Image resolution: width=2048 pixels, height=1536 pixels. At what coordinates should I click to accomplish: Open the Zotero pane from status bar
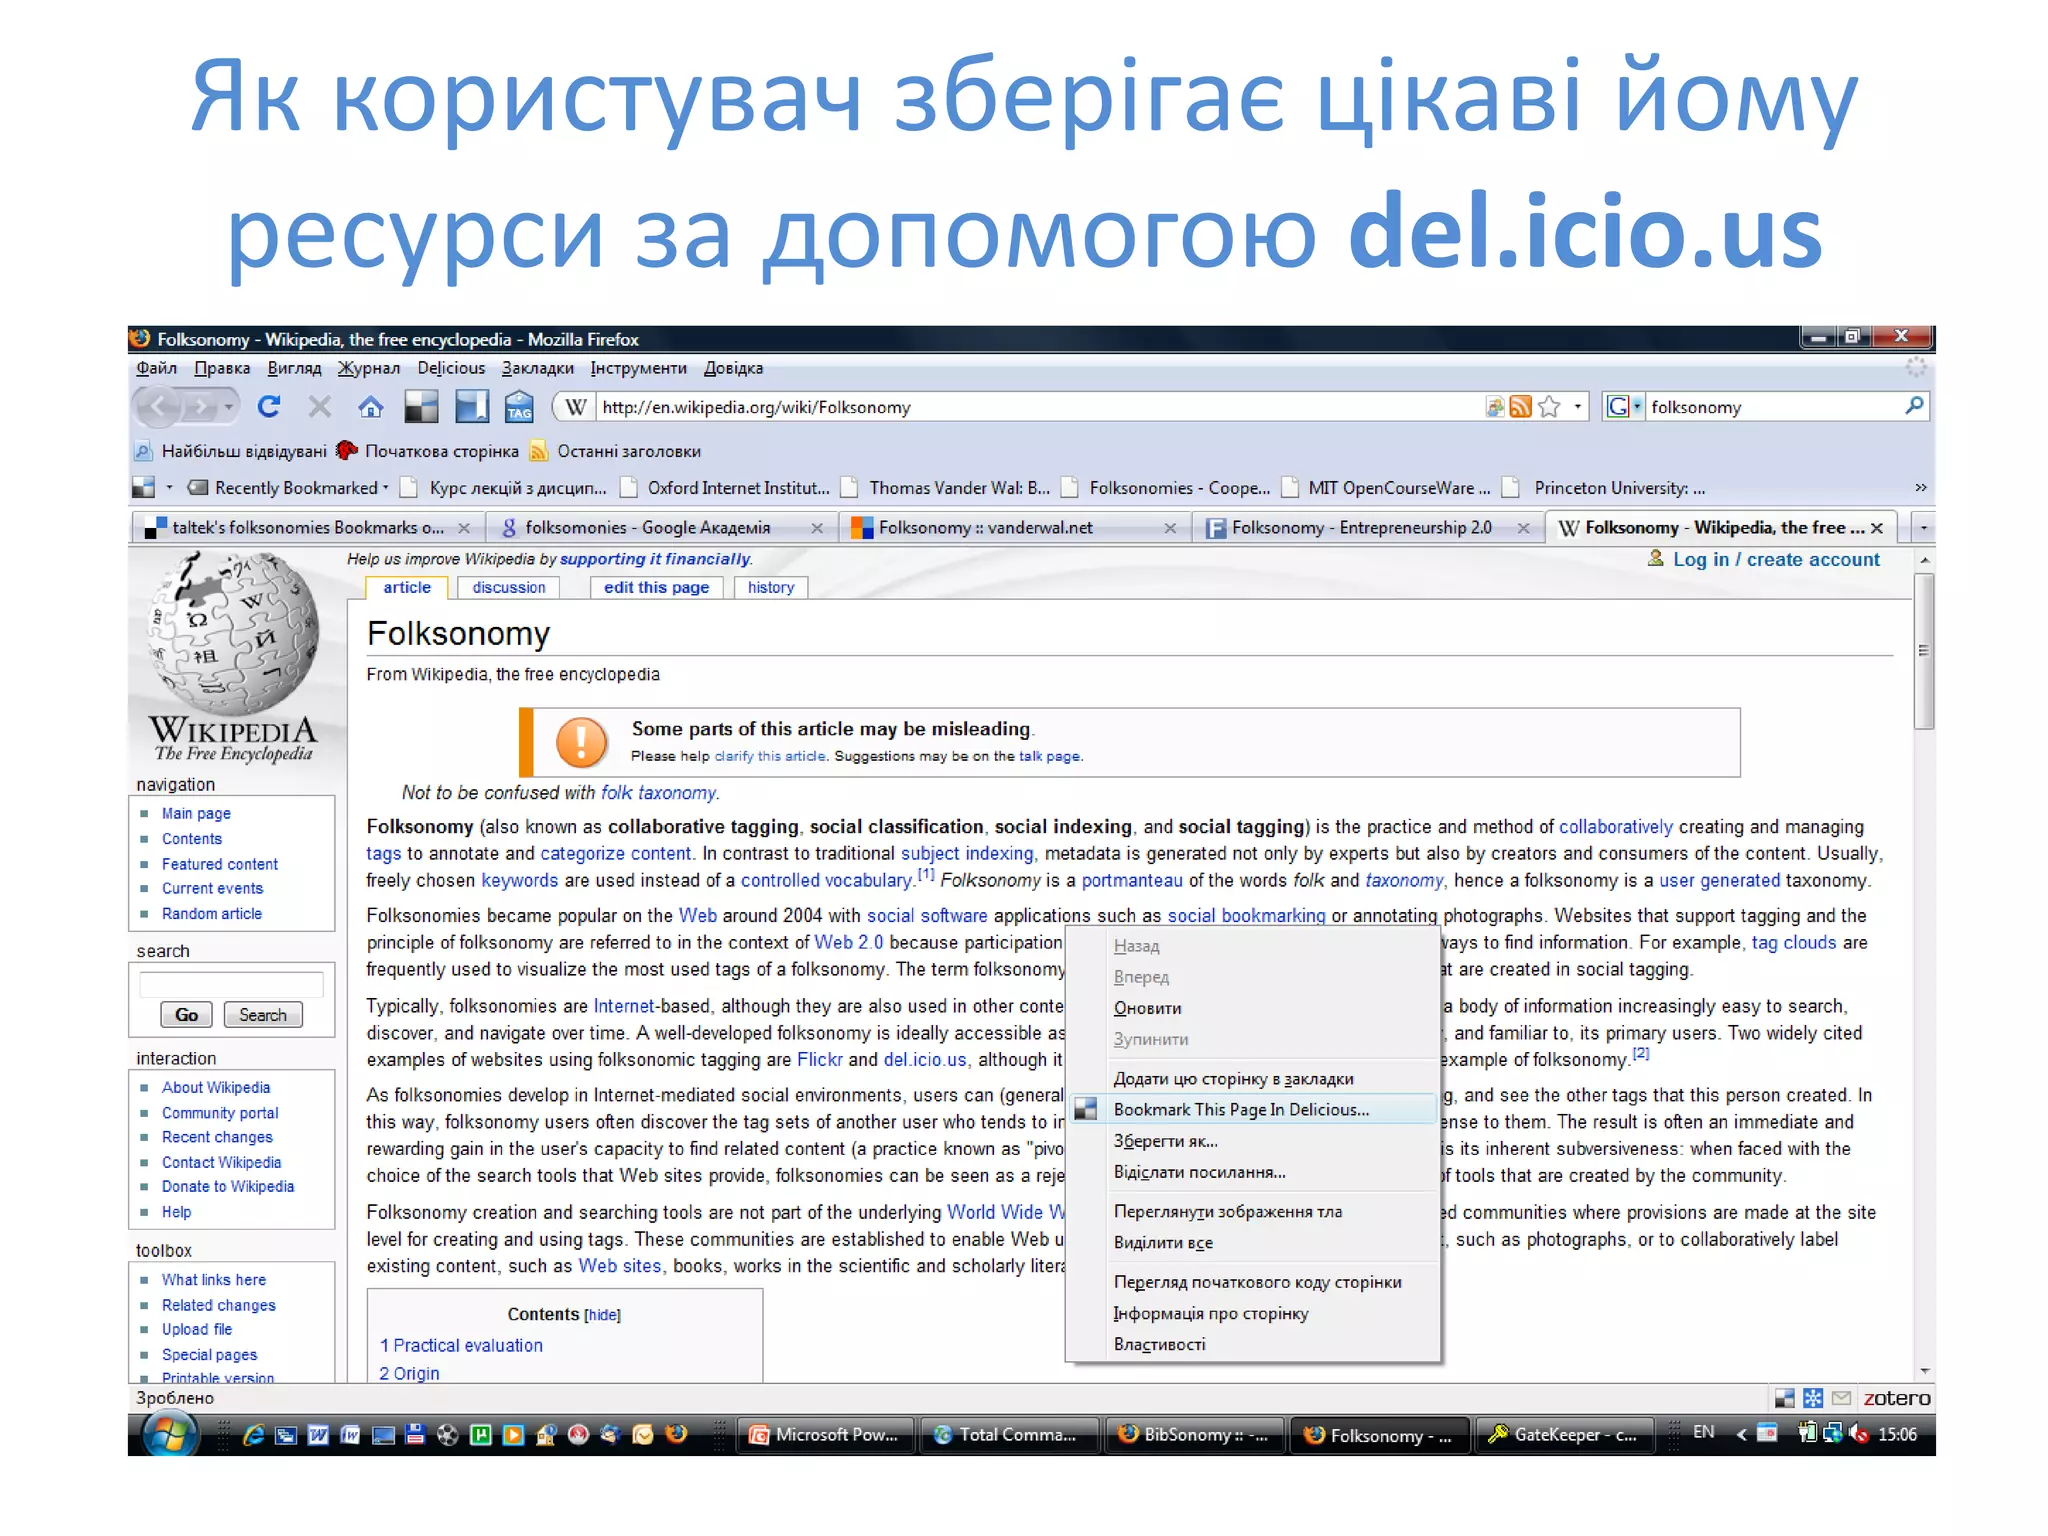(x=1896, y=1398)
